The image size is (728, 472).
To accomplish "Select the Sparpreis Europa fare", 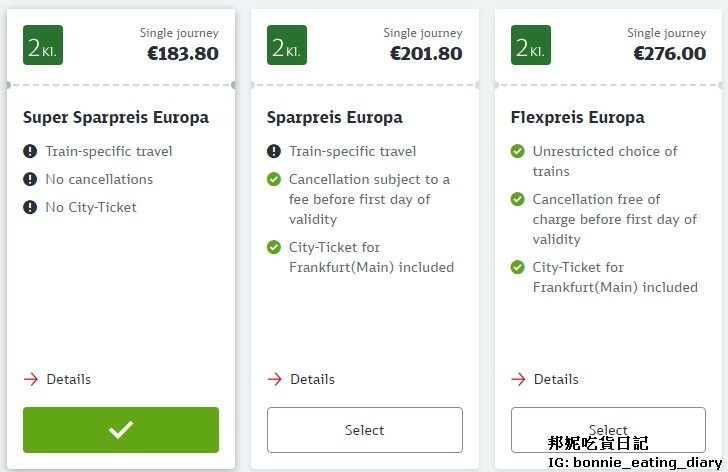I will 364,430.
